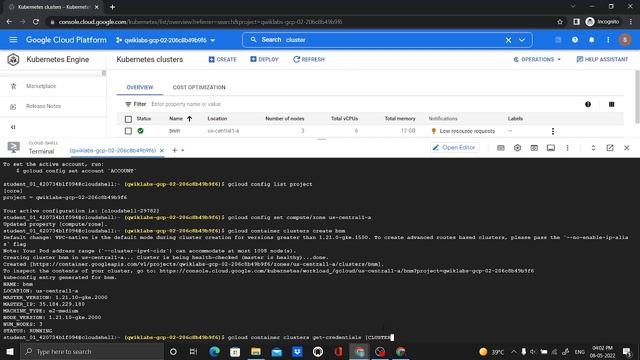Open the OPERATIONS dropdown
The width and height of the screenshot is (640, 360).
click(537, 60)
